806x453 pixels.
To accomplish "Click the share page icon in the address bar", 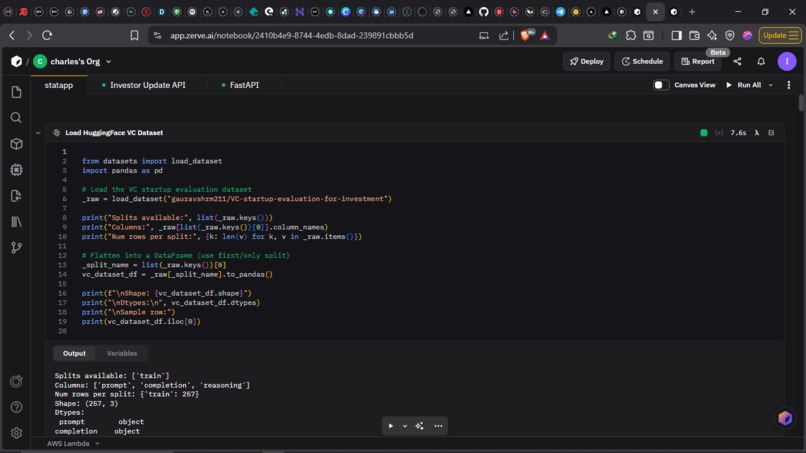I will tap(504, 35).
